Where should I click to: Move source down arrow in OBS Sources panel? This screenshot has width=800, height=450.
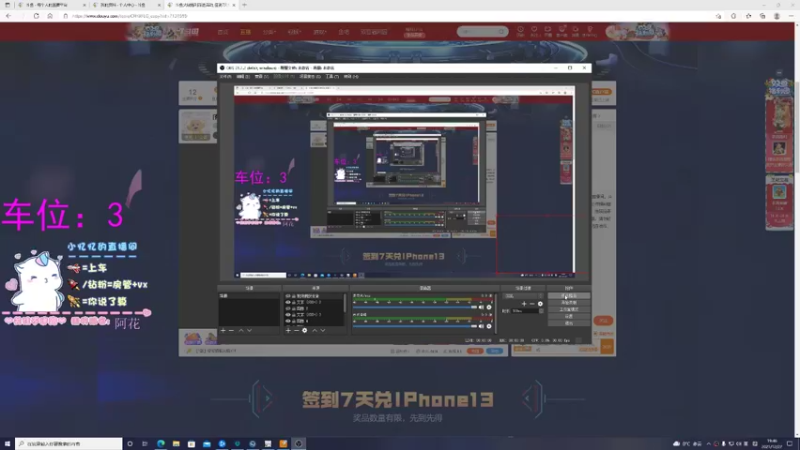pyautogui.click(x=323, y=331)
